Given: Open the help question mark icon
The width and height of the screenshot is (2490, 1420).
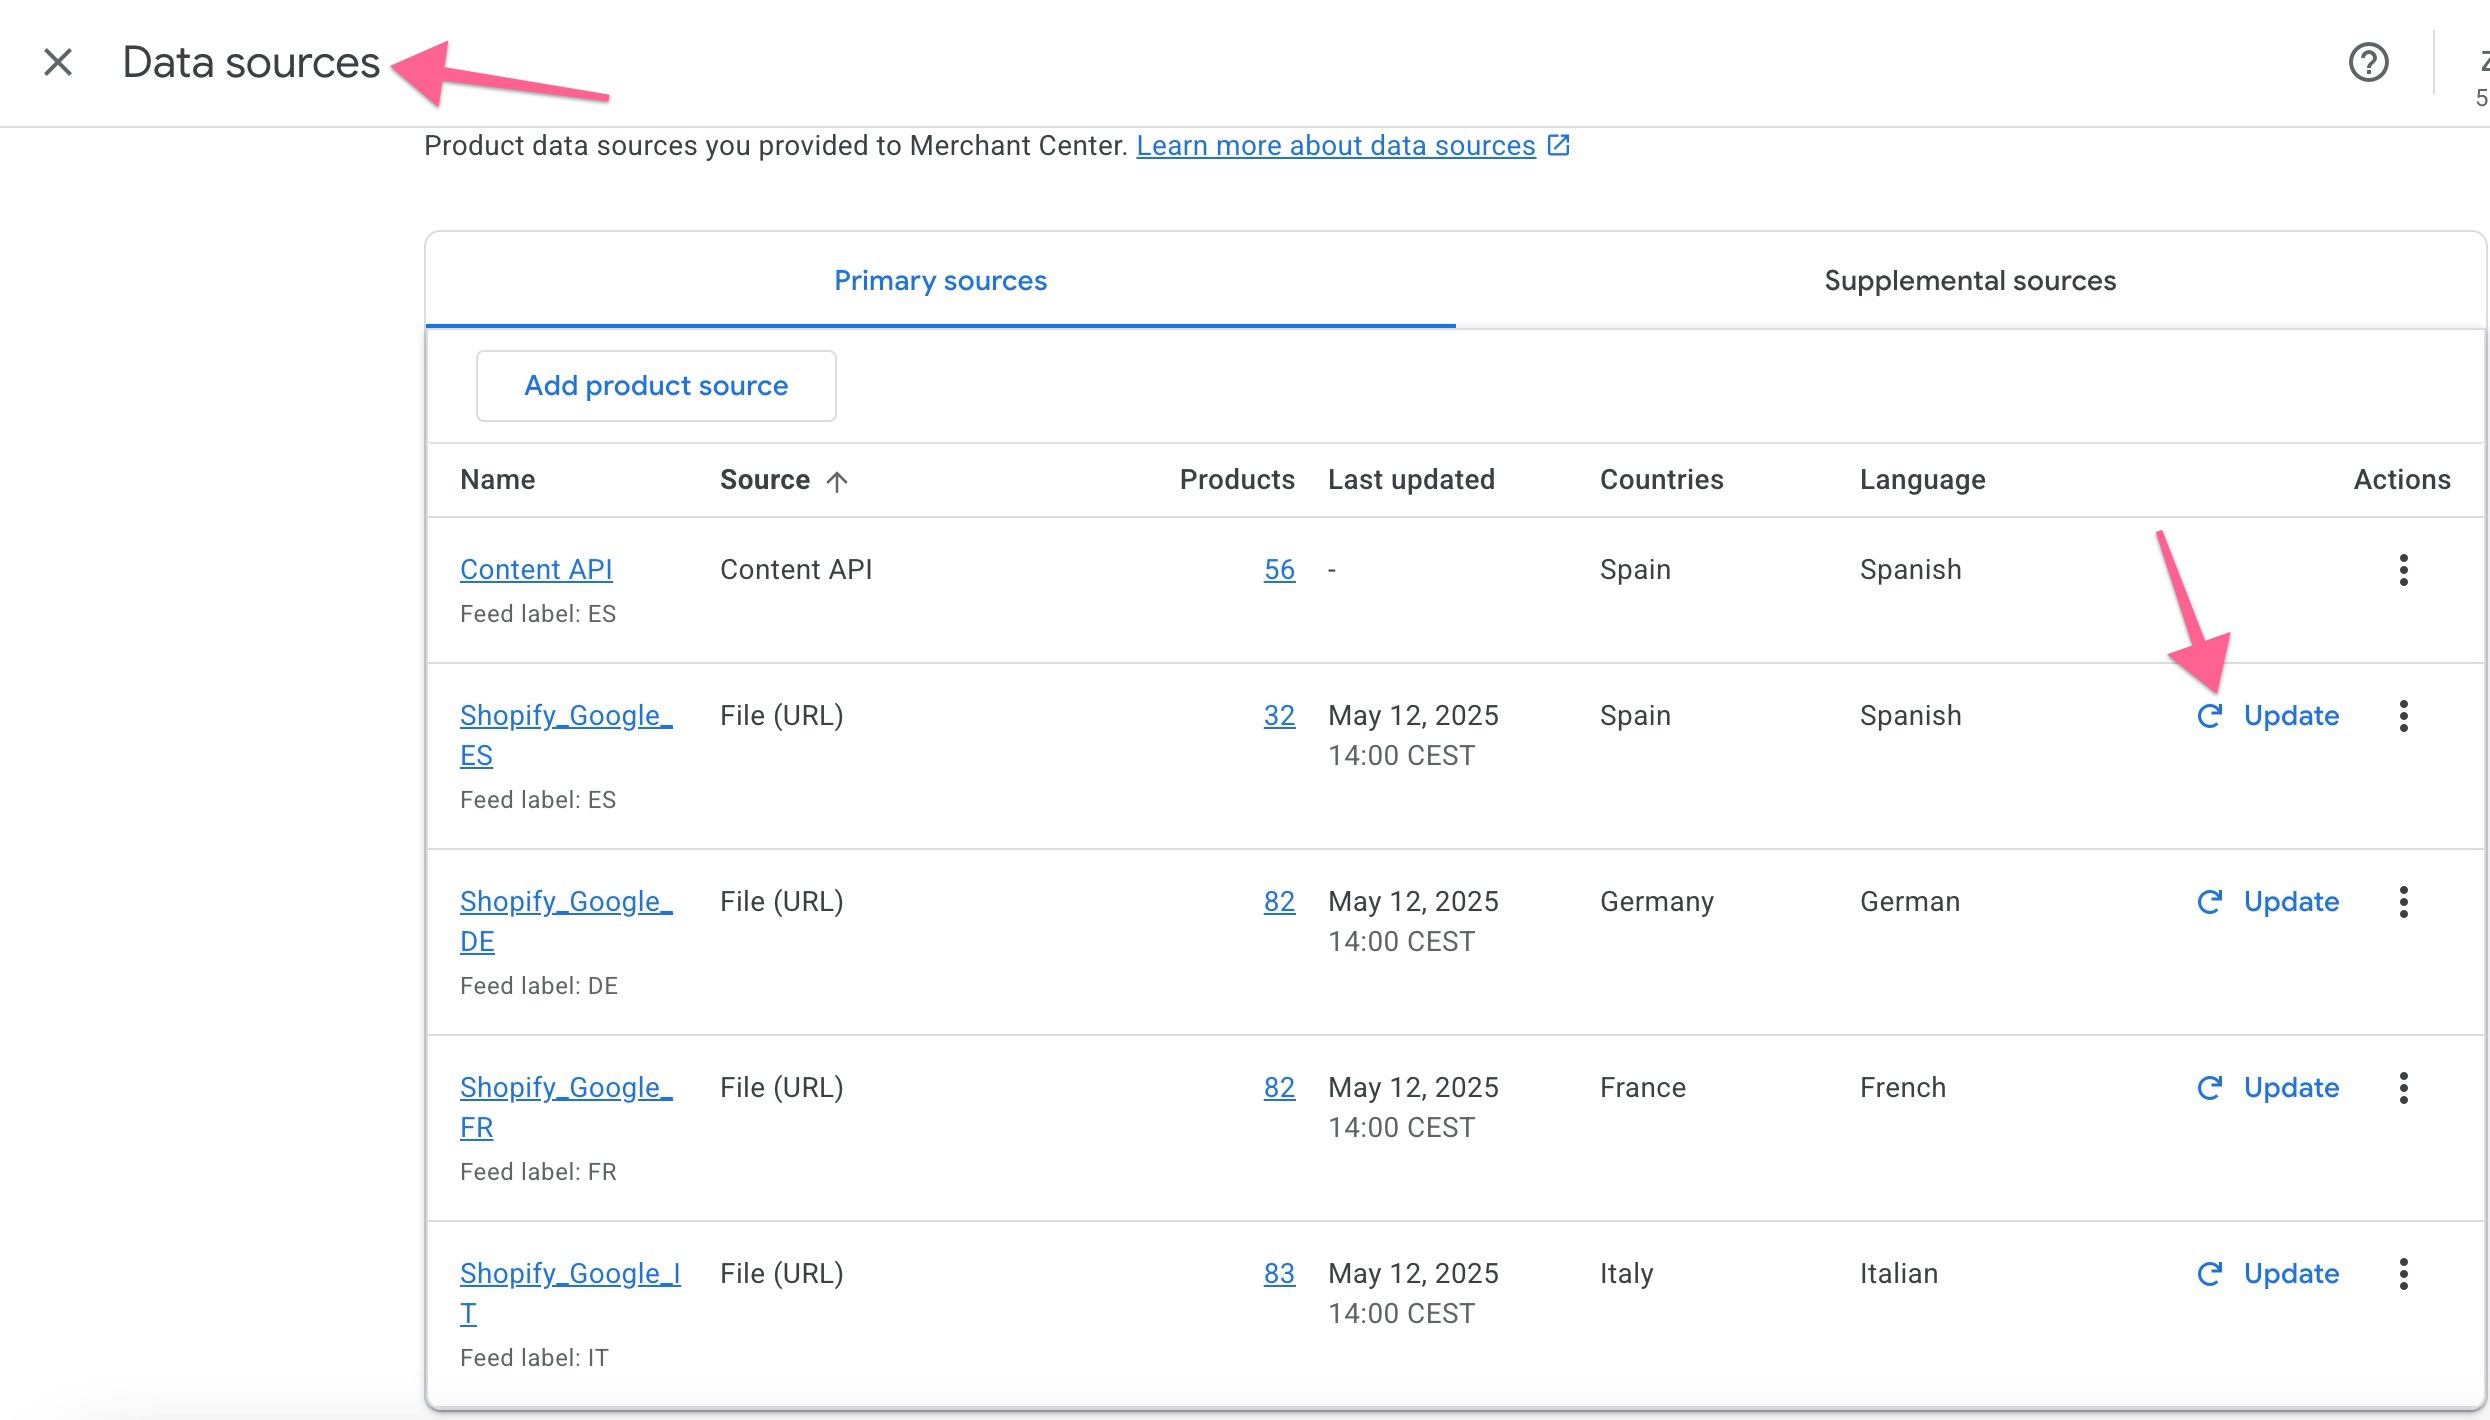Looking at the screenshot, I should [x=2368, y=62].
